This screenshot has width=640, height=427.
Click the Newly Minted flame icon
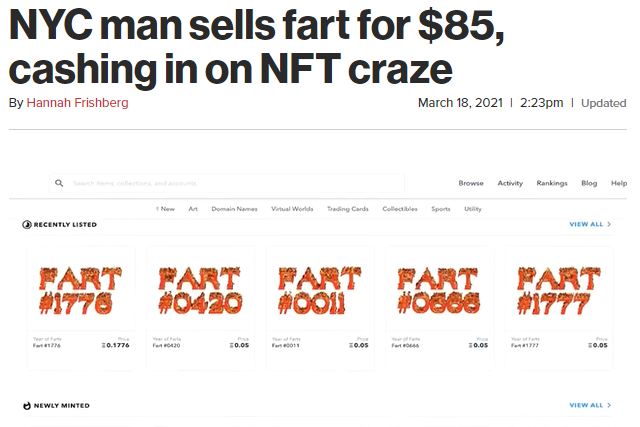point(27,406)
